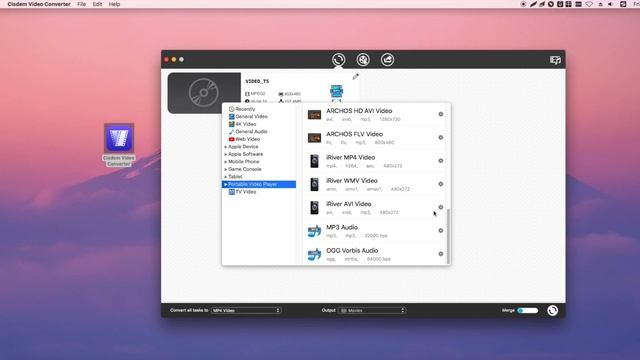Select the iRiver MP4 Video preset
Screen dimensions: 640x360
coord(375,161)
